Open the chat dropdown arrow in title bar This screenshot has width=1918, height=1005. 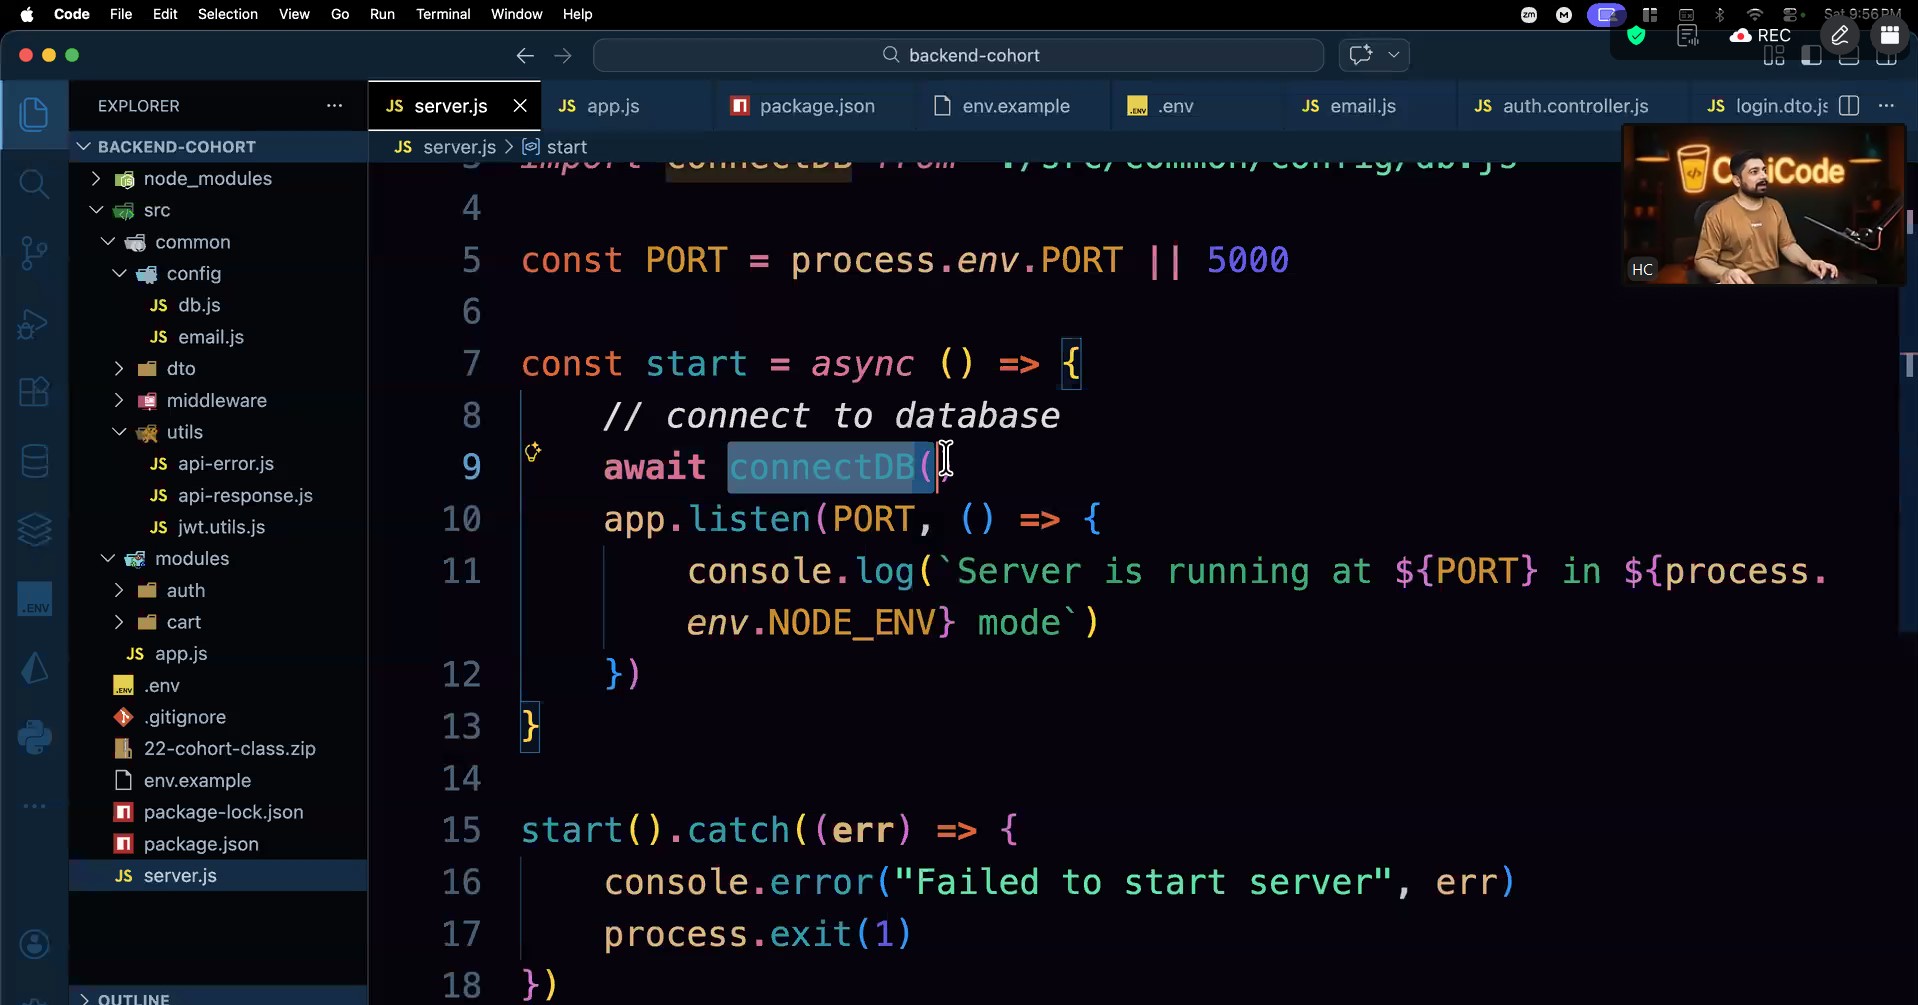click(1393, 56)
